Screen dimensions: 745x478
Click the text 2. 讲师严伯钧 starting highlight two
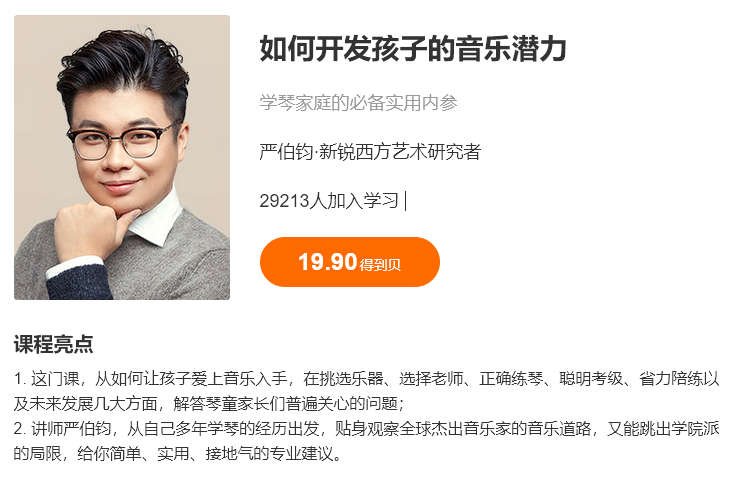click(x=62, y=428)
